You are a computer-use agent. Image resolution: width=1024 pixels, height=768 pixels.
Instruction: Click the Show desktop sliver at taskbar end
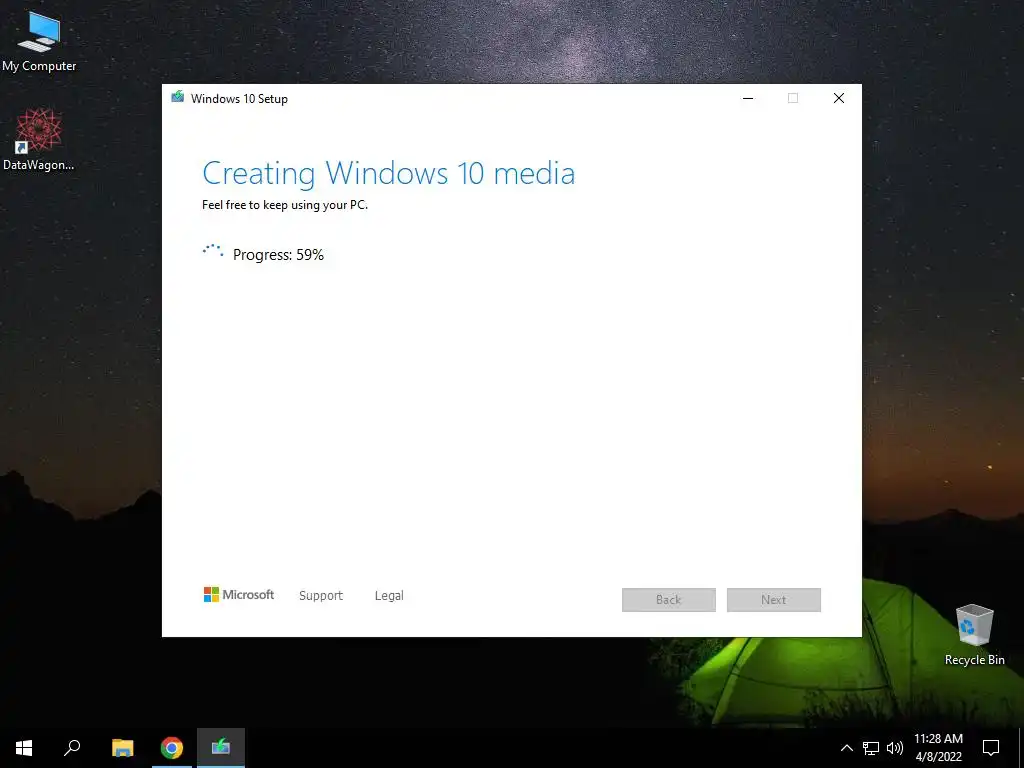1021,748
